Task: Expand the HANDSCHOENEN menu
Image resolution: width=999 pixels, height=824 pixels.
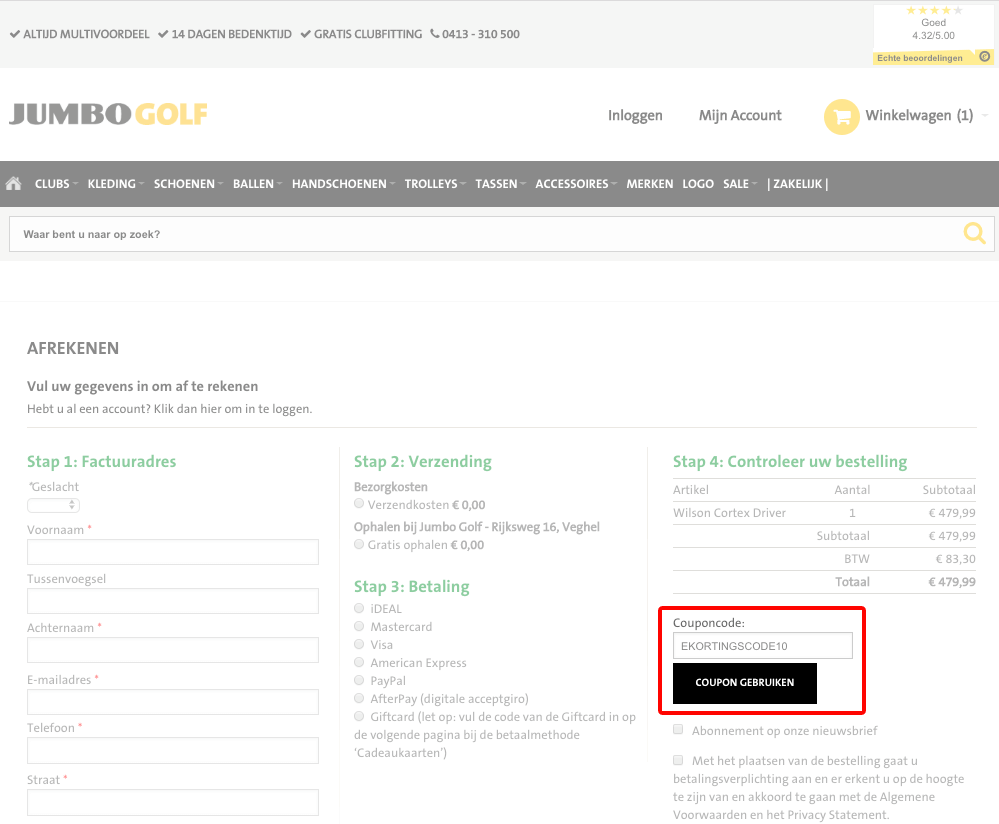Action: [x=343, y=184]
